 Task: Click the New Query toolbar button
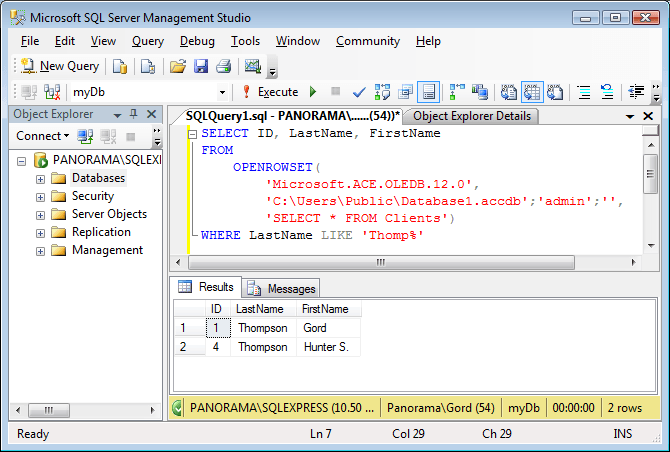click(60, 66)
